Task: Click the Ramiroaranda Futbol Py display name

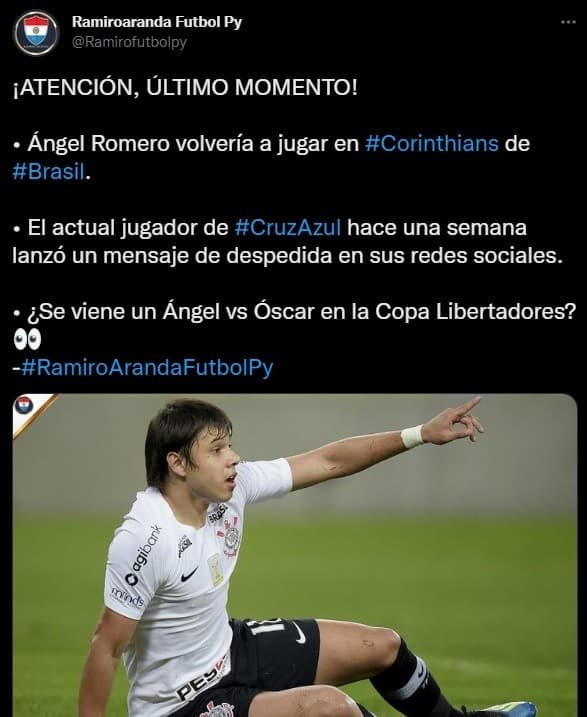Action: (x=157, y=21)
